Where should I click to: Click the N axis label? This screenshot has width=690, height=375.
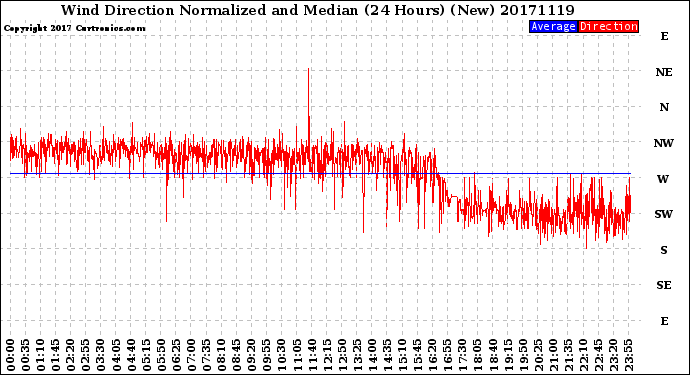(x=664, y=107)
